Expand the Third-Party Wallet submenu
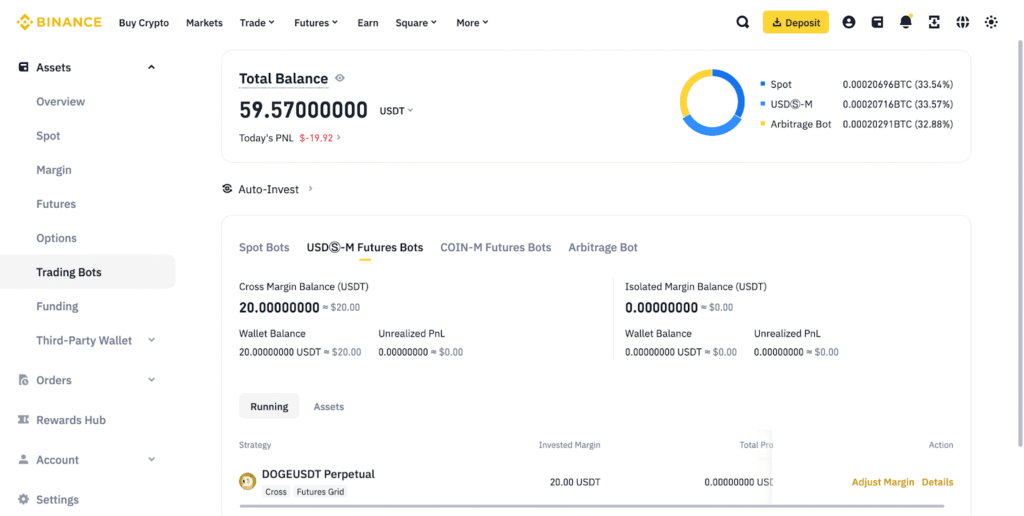Image resolution: width=1024 pixels, height=516 pixels. tap(151, 340)
